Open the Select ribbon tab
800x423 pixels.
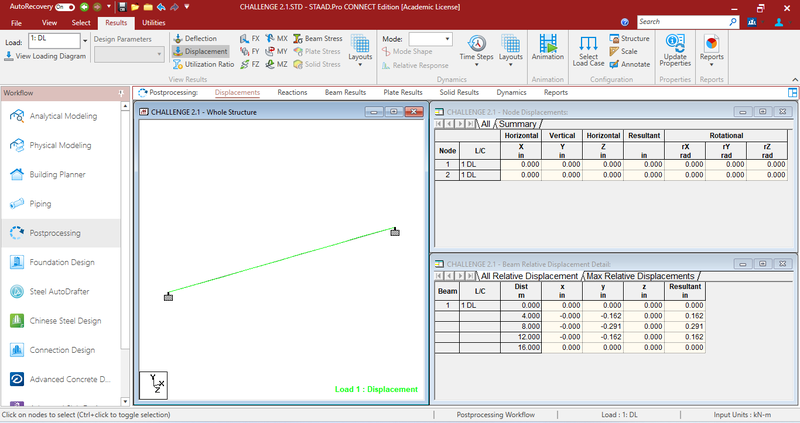[x=81, y=23]
